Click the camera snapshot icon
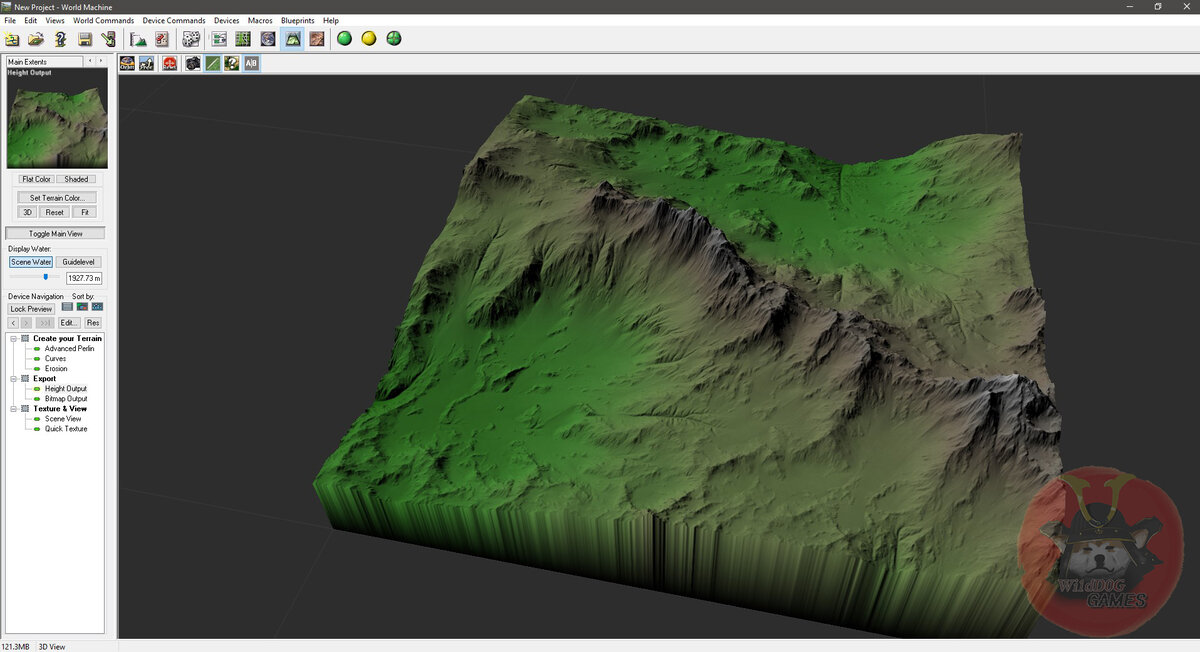Viewport: 1200px width, 652px height. coord(192,63)
